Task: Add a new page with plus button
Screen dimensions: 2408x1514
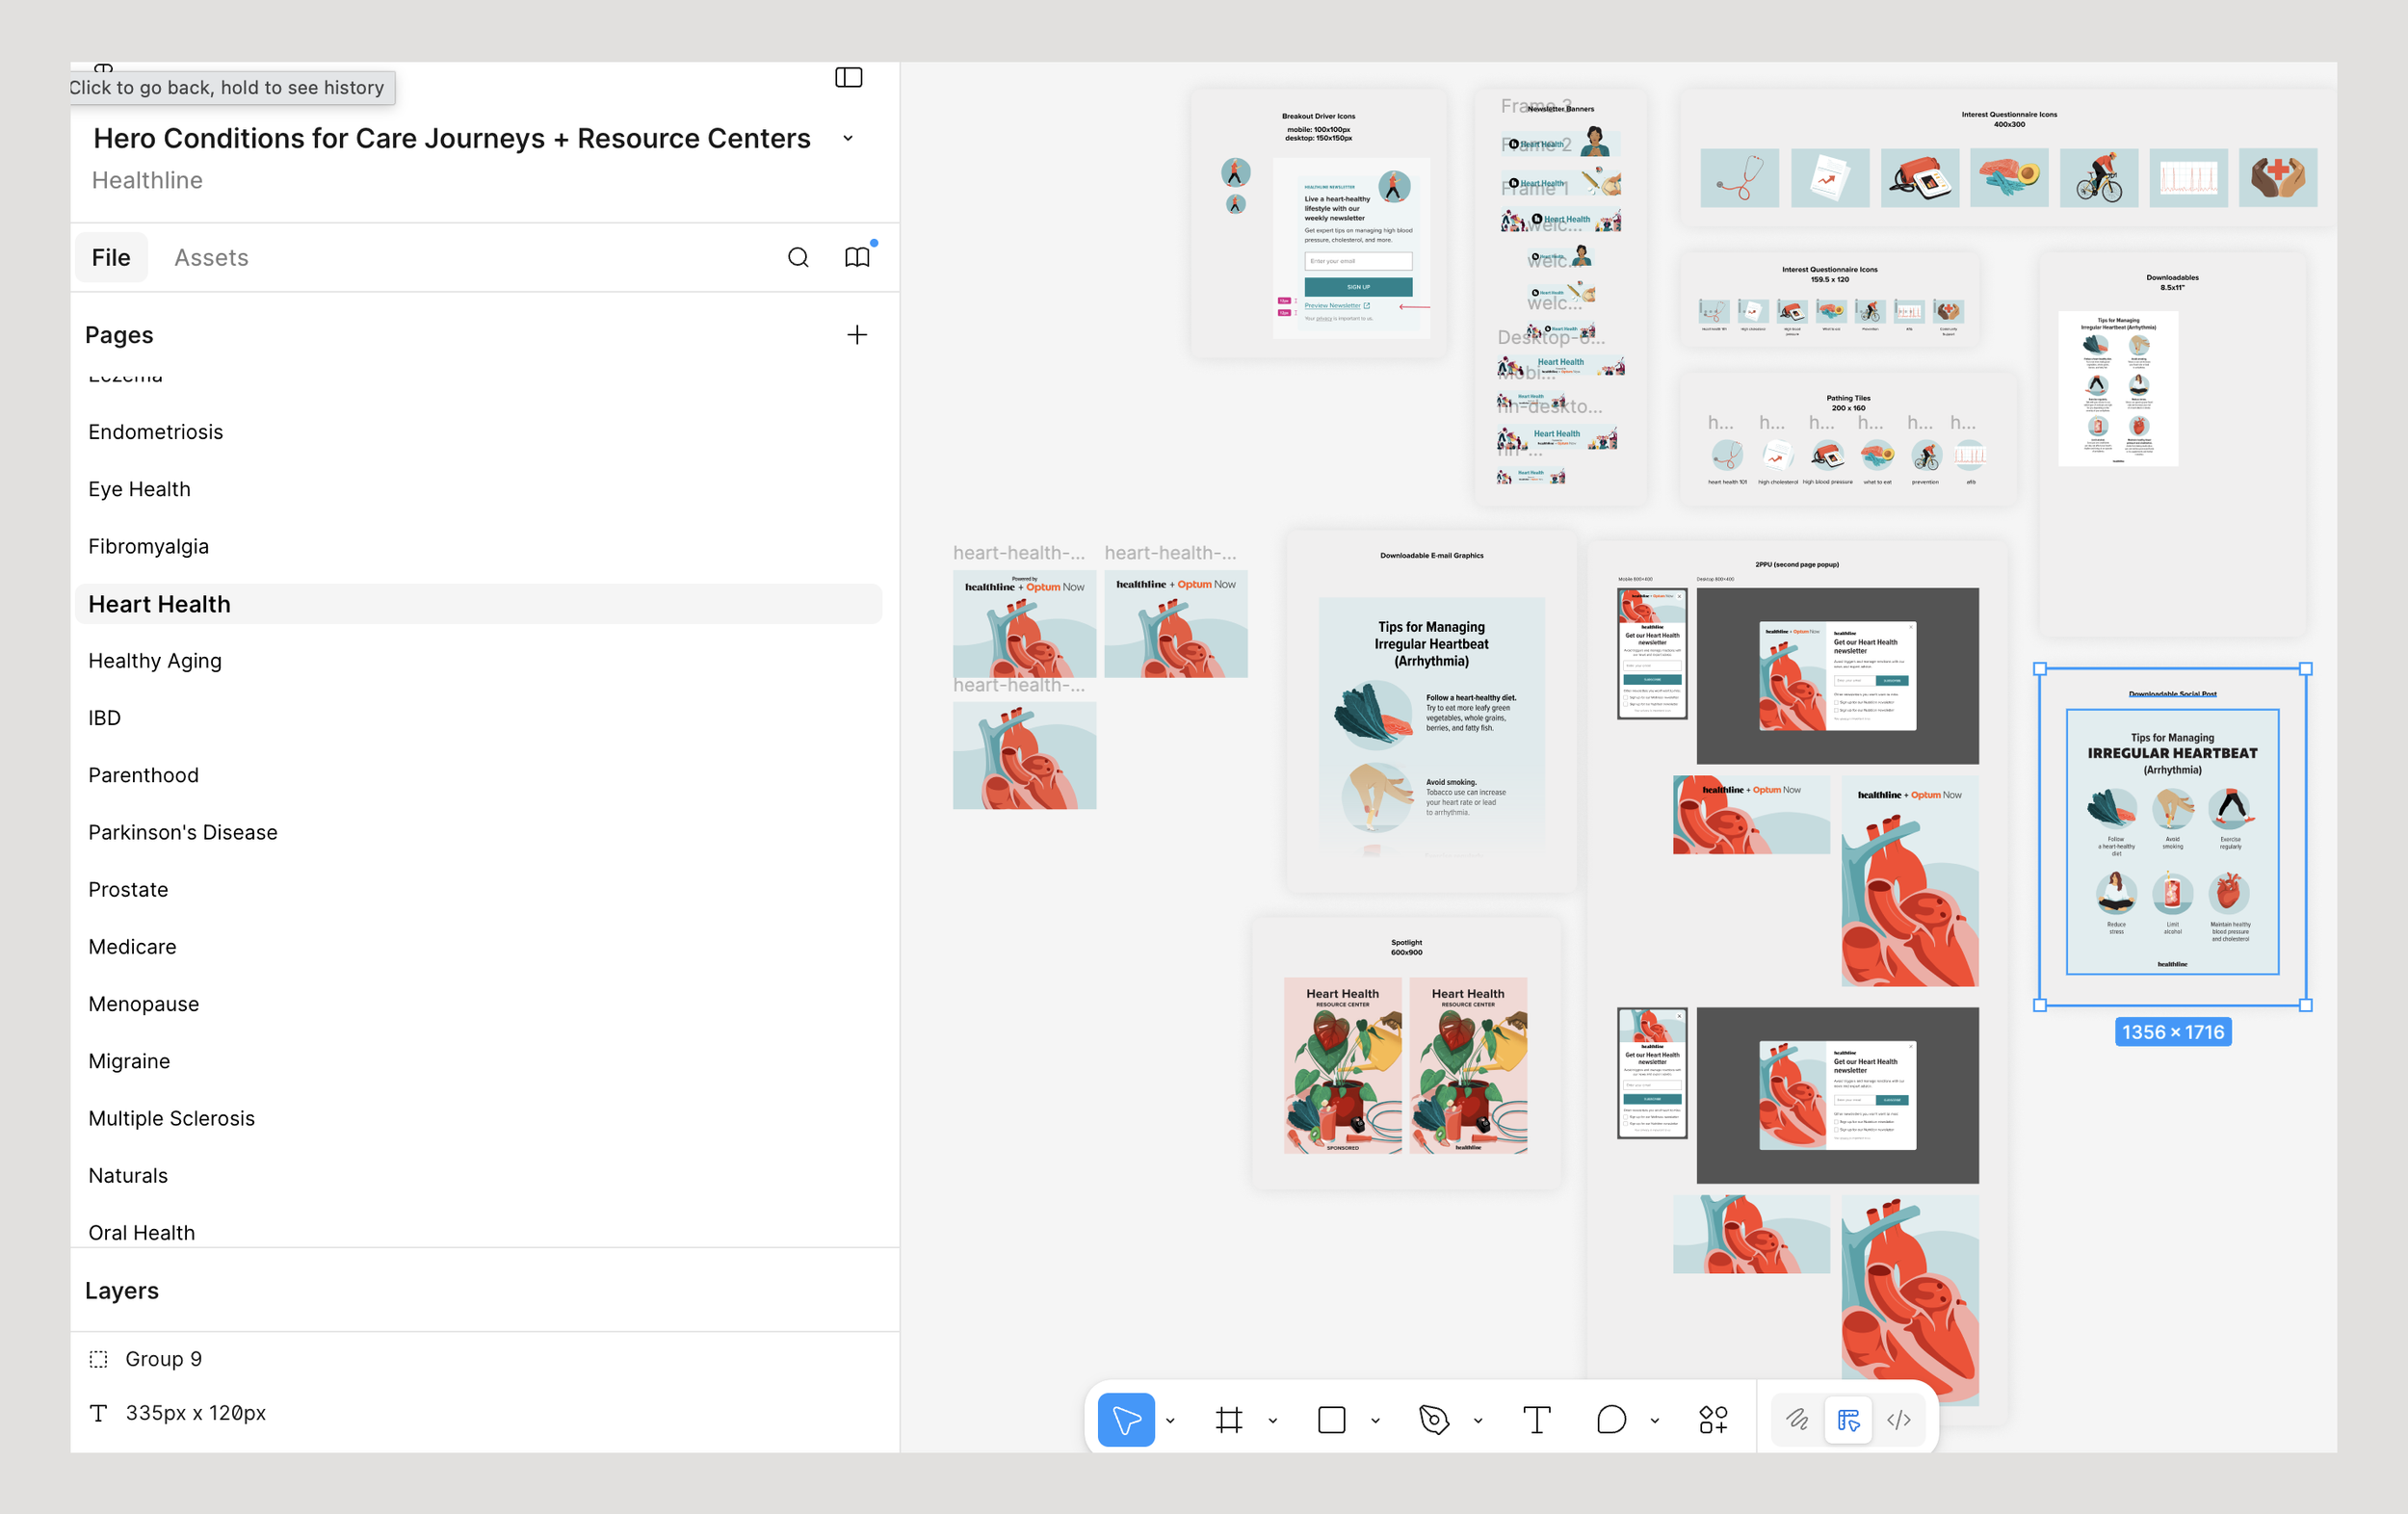Action: pyautogui.click(x=857, y=334)
